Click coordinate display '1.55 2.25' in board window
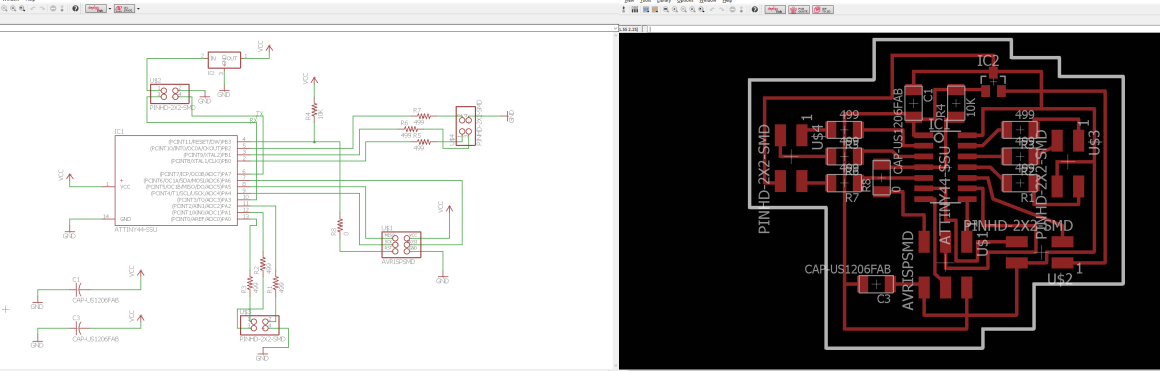The image size is (1160, 371). click(628, 29)
